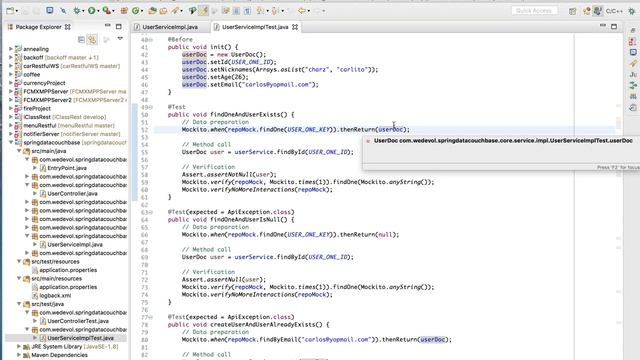Open the Markers ruler icon in right trim
Image resolution: width=640 pixels, height=360 pixels.
click(x=633, y=96)
